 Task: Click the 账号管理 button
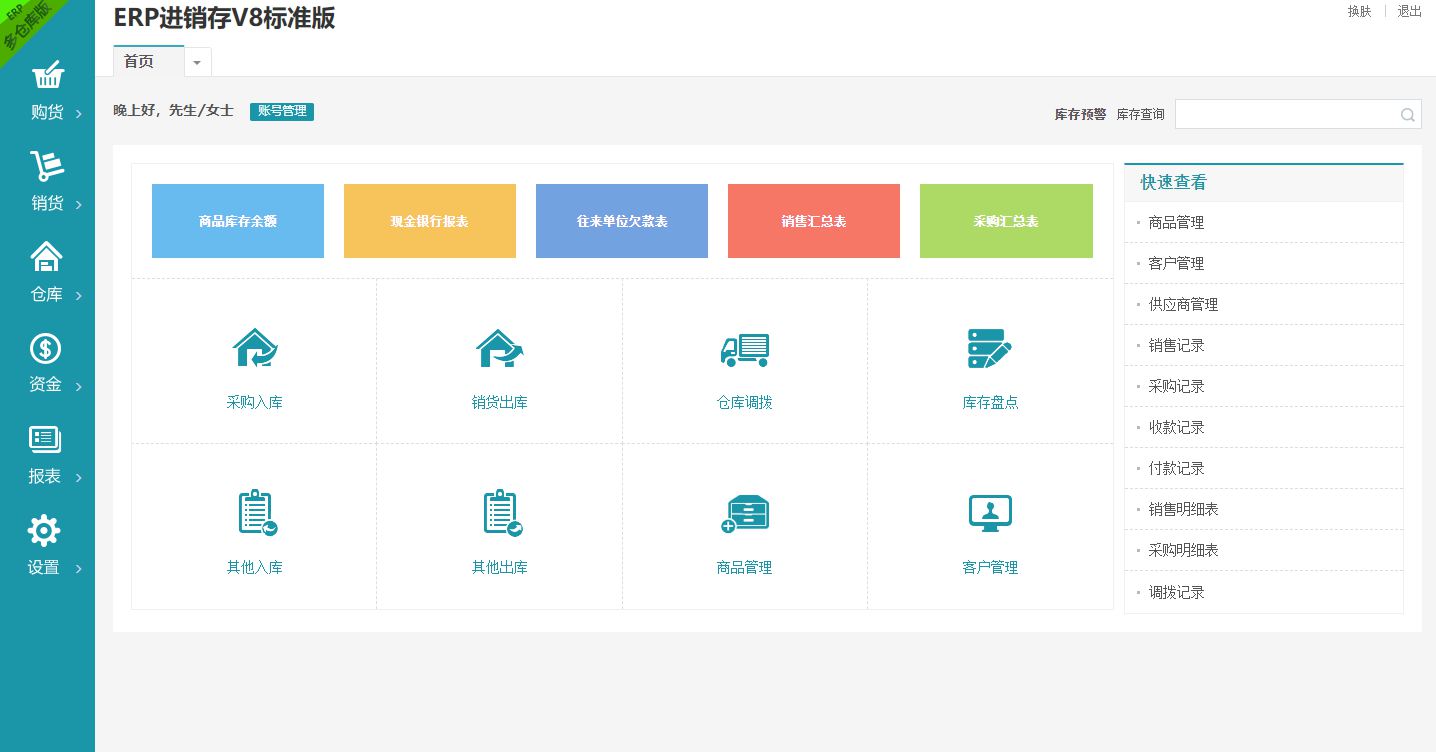(x=282, y=111)
